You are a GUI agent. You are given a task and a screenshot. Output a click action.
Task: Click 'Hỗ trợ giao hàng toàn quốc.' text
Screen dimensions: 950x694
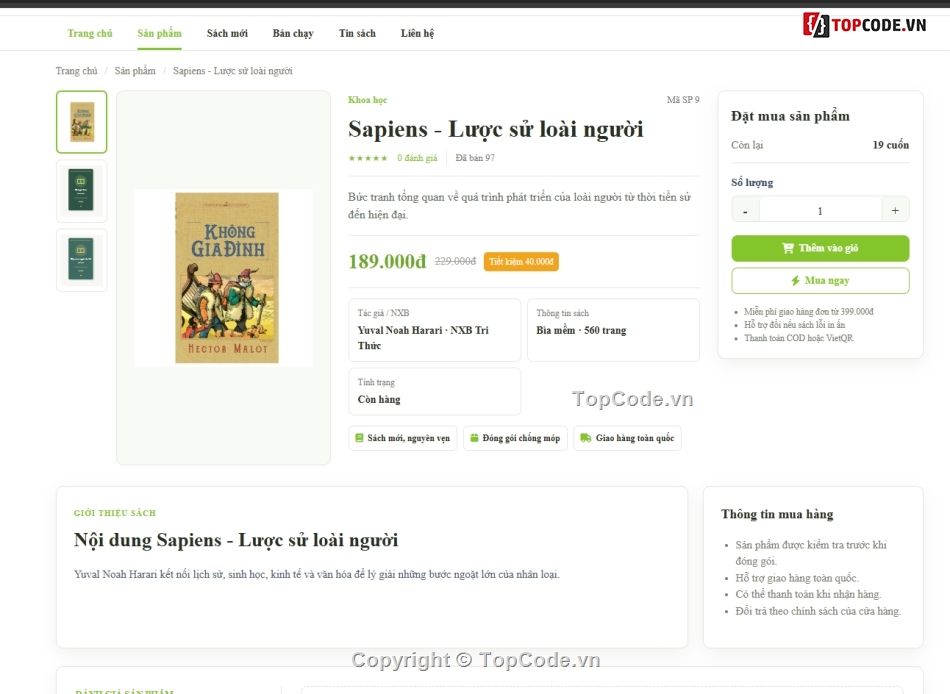click(x=797, y=578)
